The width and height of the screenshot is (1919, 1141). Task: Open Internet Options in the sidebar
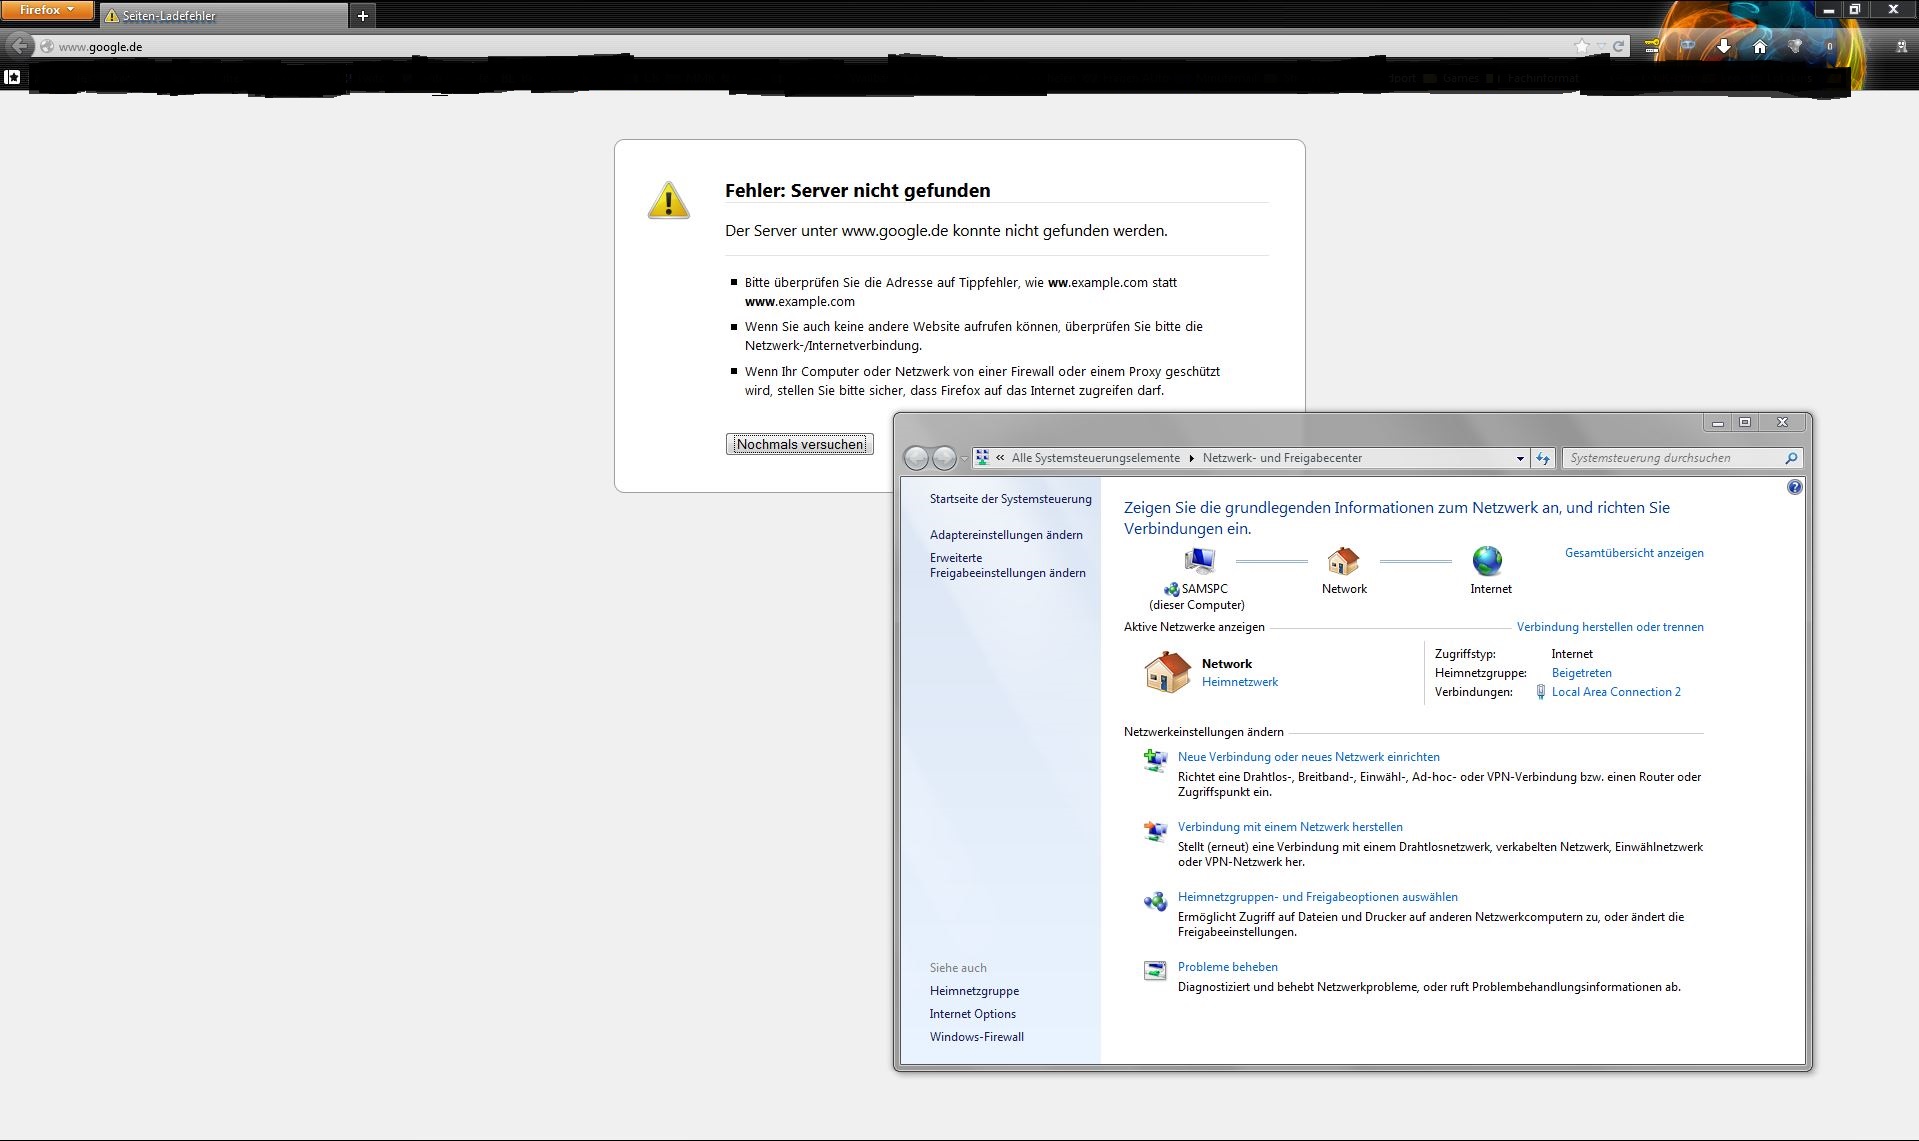[972, 1014]
